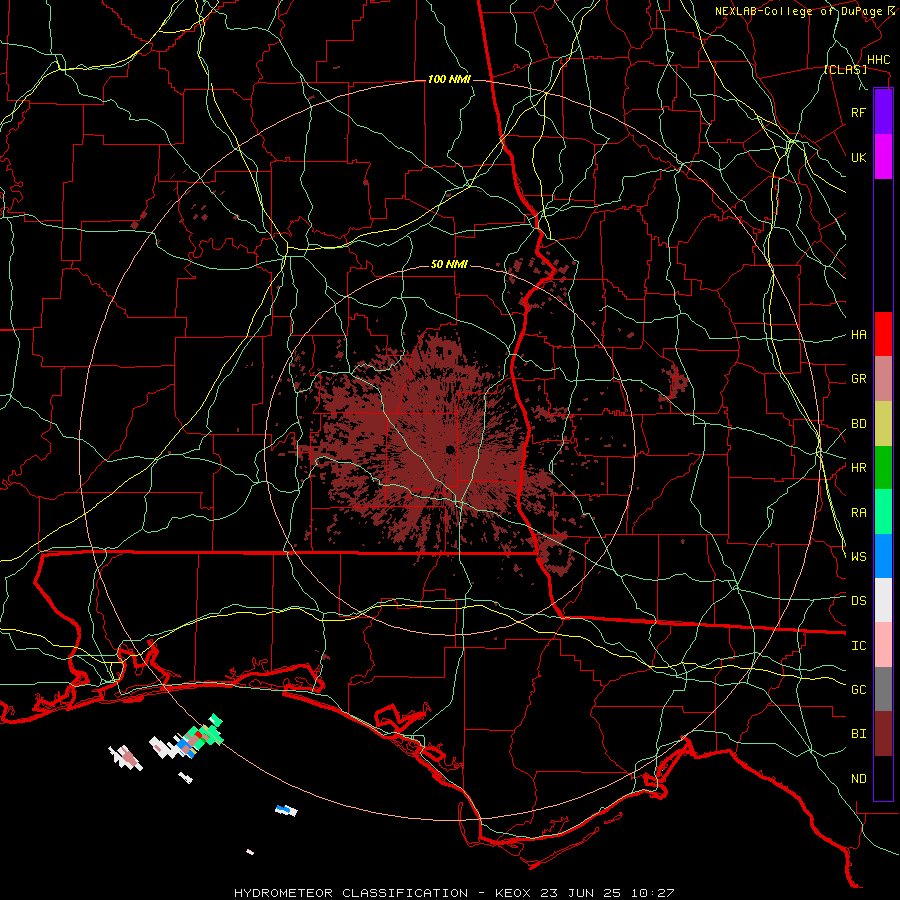Click the "WS" legend label

click(x=858, y=557)
